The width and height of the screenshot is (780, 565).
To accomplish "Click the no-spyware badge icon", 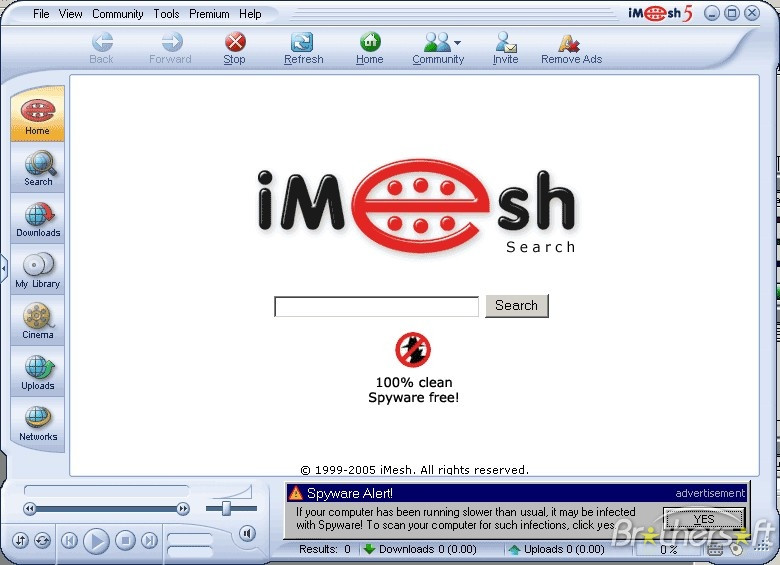I will point(413,350).
